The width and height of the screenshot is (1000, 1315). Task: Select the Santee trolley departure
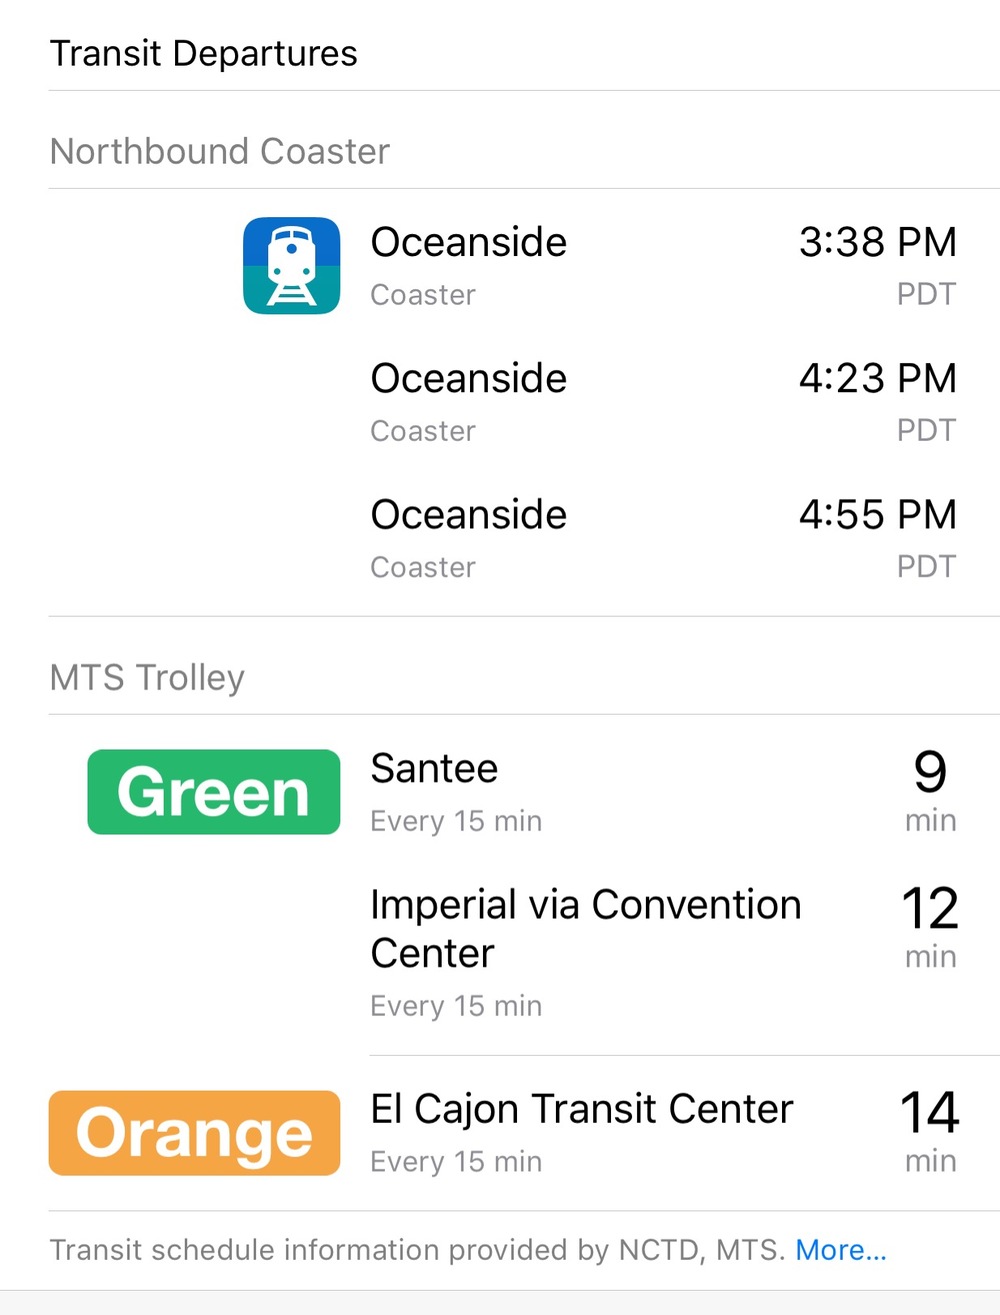[664, 792]
